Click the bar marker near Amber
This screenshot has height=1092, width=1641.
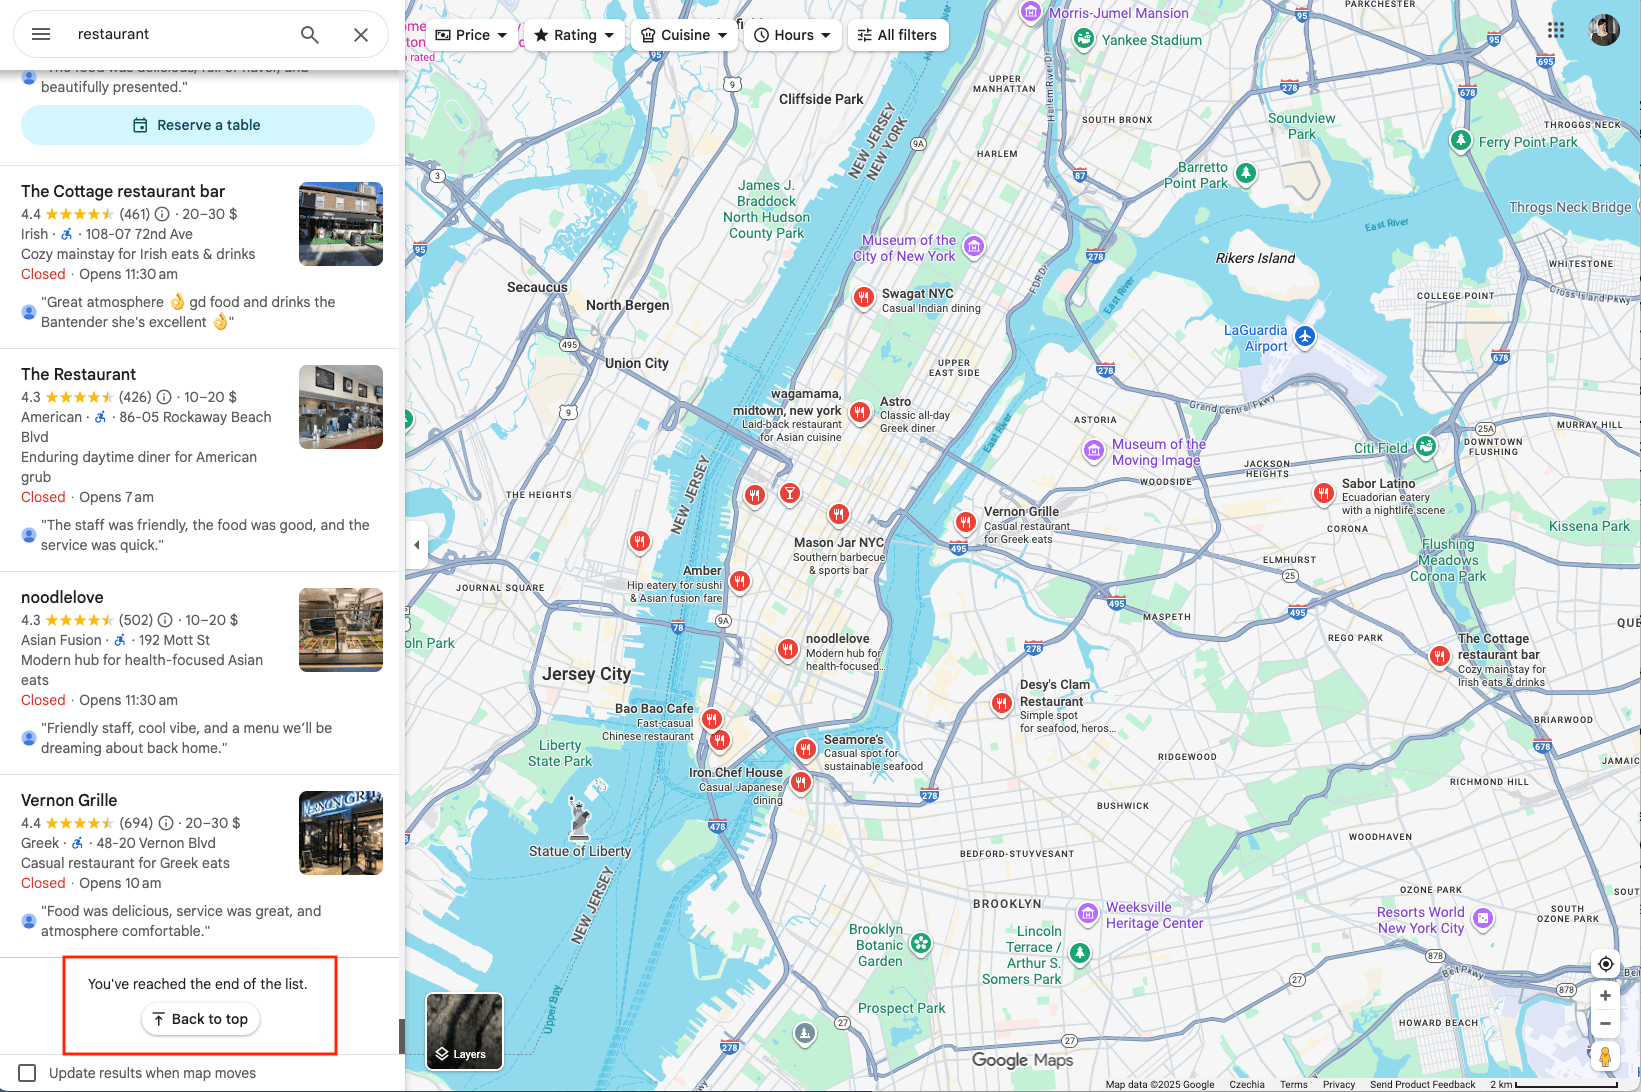pyautogui.click(x=789, y=493)
